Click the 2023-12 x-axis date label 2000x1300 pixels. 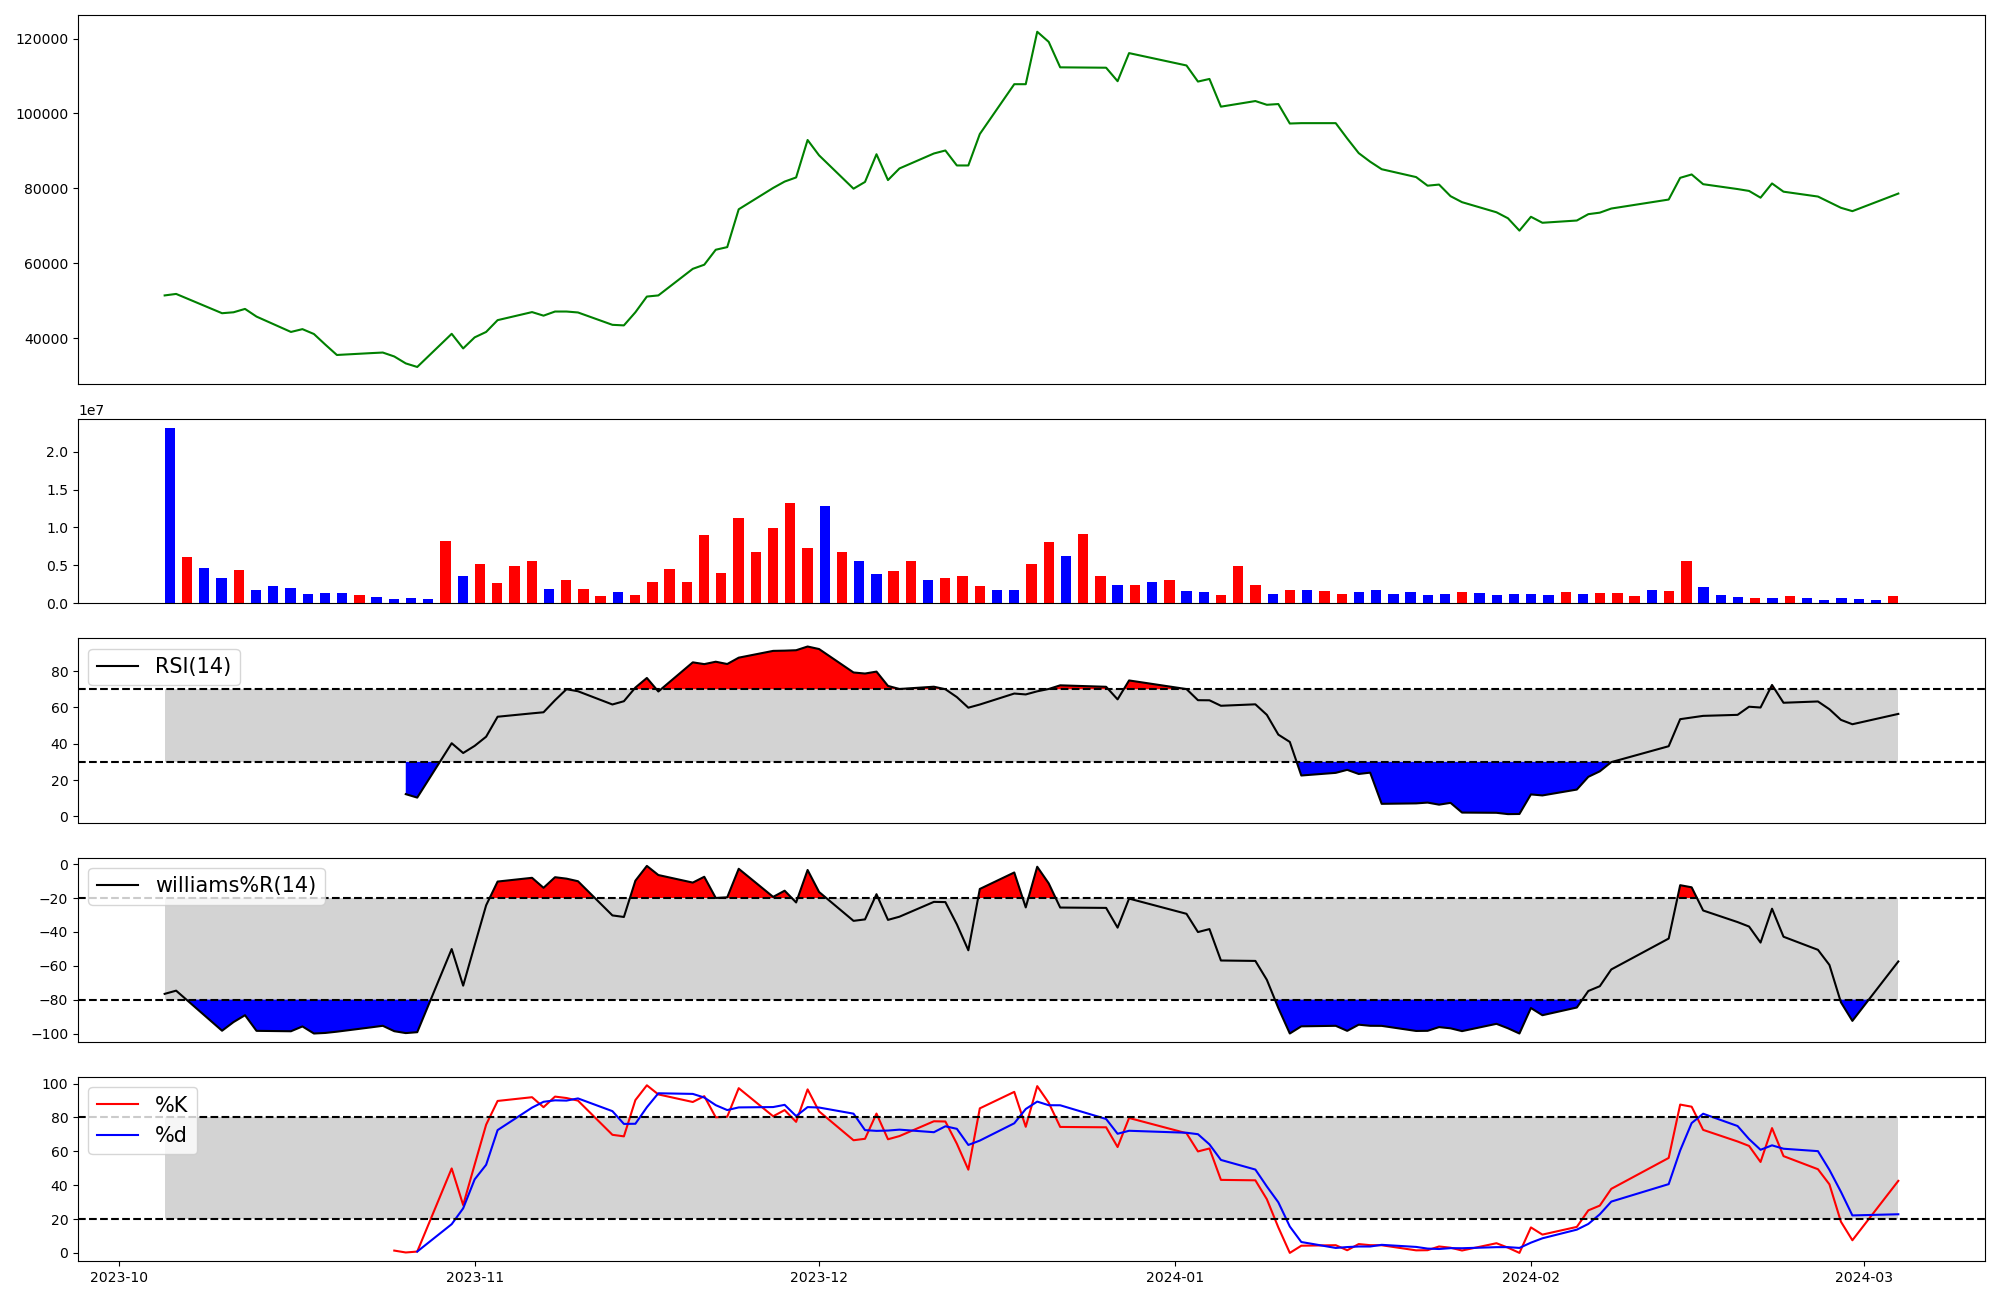pos(819,1277)
